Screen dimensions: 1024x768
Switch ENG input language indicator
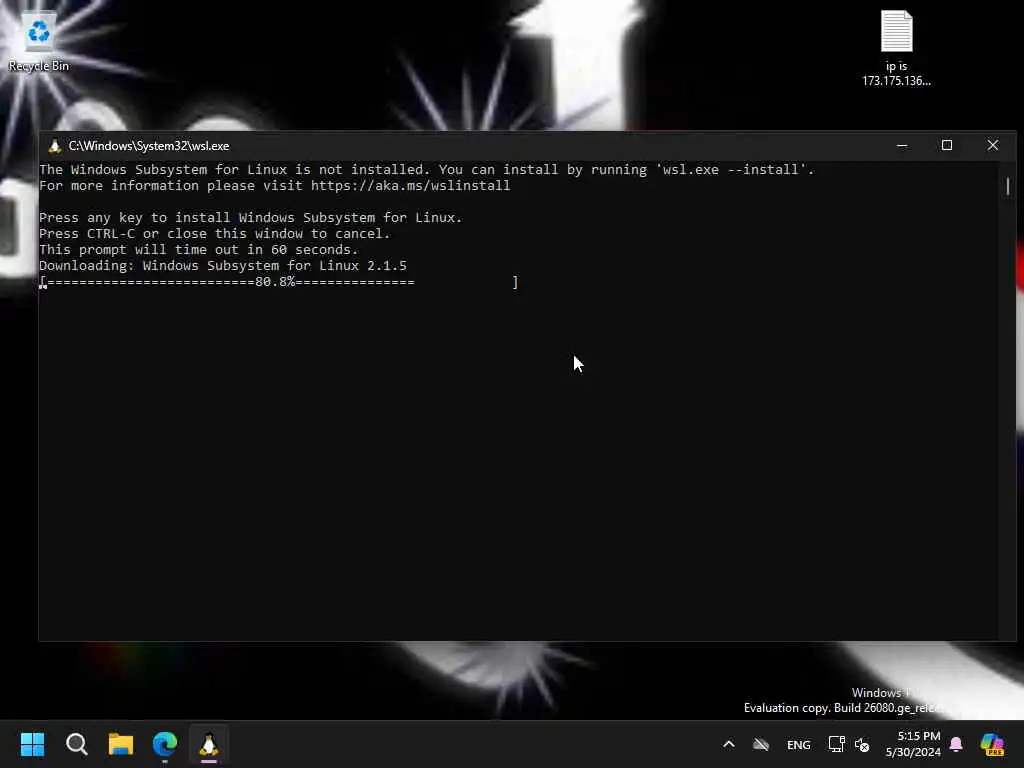(799, 744)
